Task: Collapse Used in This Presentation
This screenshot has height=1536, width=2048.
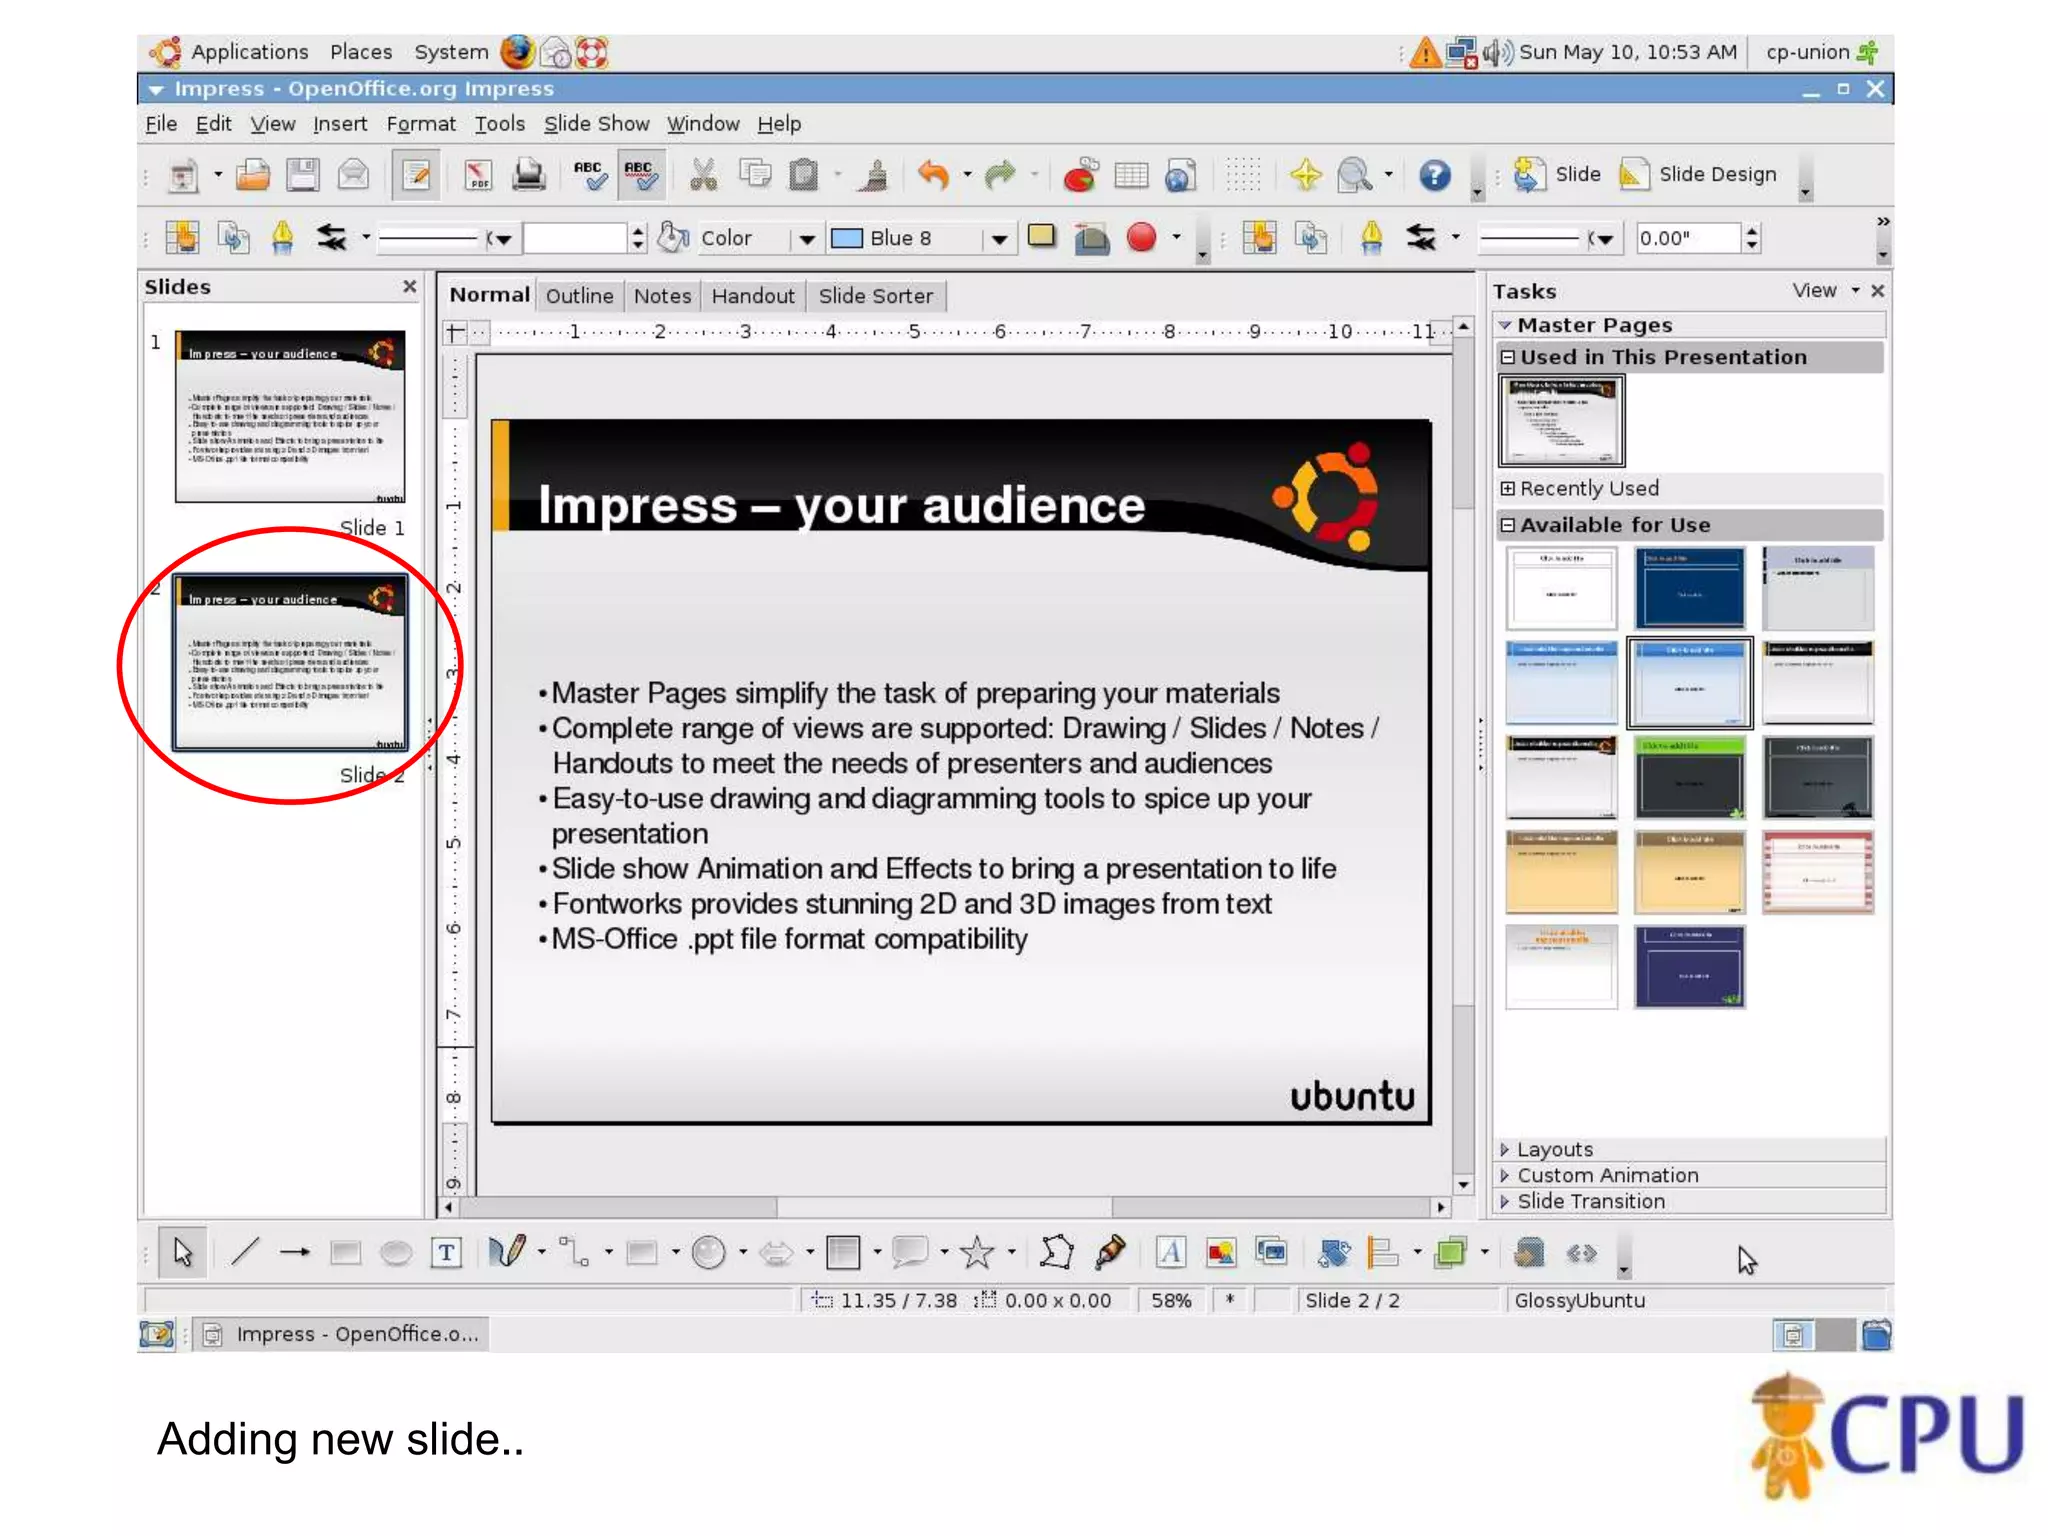Action: click(1507, 357)
